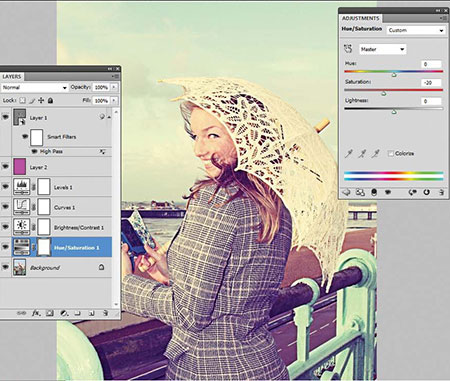Delete adjustment layer trash icon in Adjustments
This screenshot has height=381, width=450.
point(441,192)
